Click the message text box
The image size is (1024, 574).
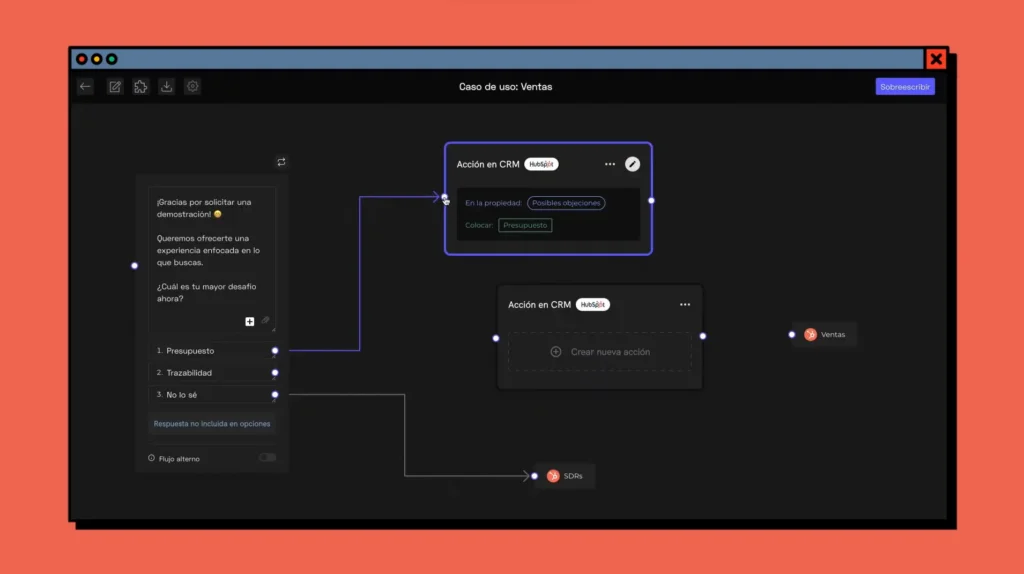click(x=212, y=259)
